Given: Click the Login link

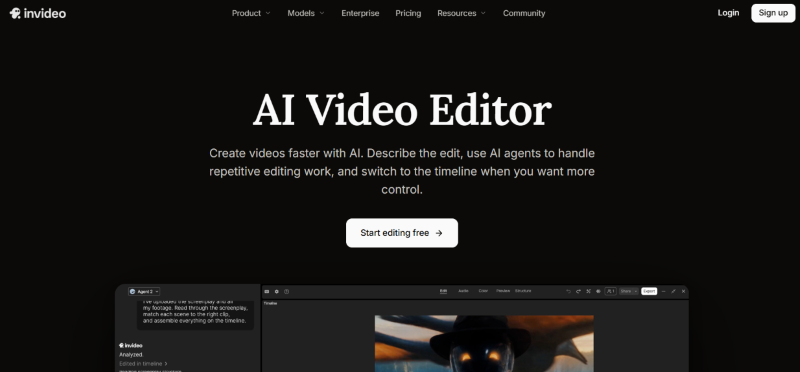Looking at the screenshot, I should click(x=728, y=13).
